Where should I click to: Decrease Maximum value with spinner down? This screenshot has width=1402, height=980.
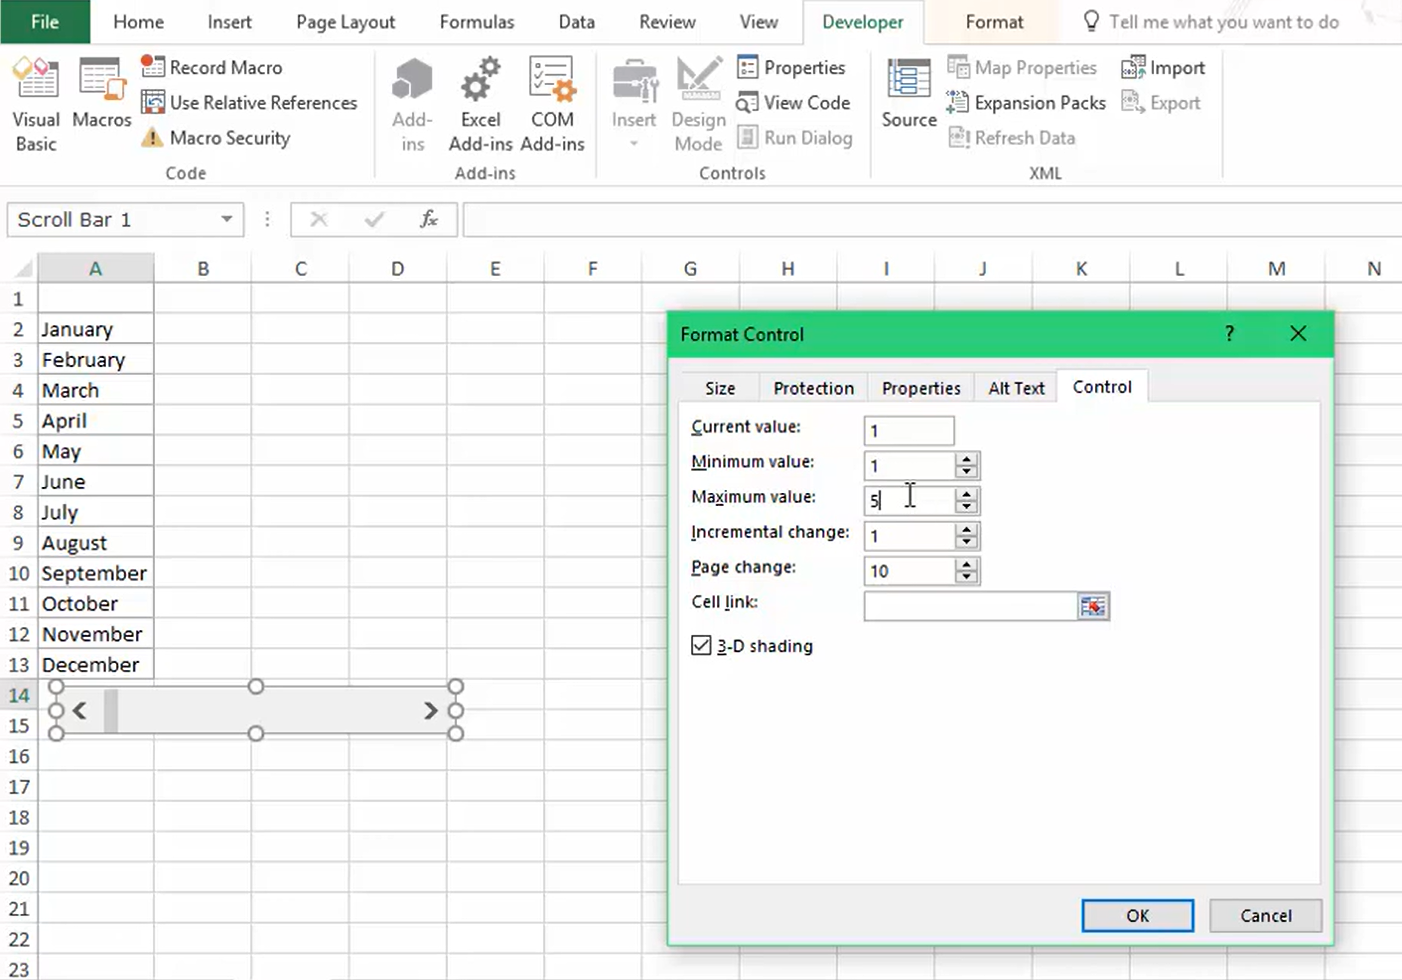(966, 508)
